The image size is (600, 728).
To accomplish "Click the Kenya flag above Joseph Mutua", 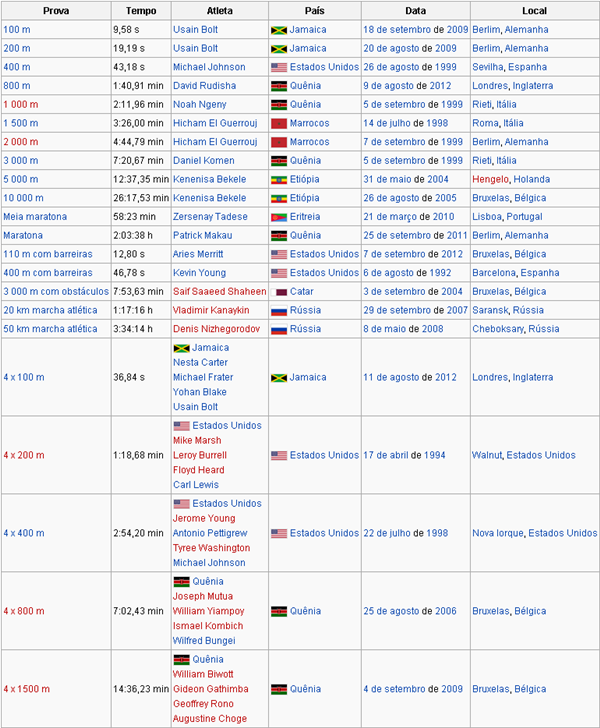I will click(181, 582).
